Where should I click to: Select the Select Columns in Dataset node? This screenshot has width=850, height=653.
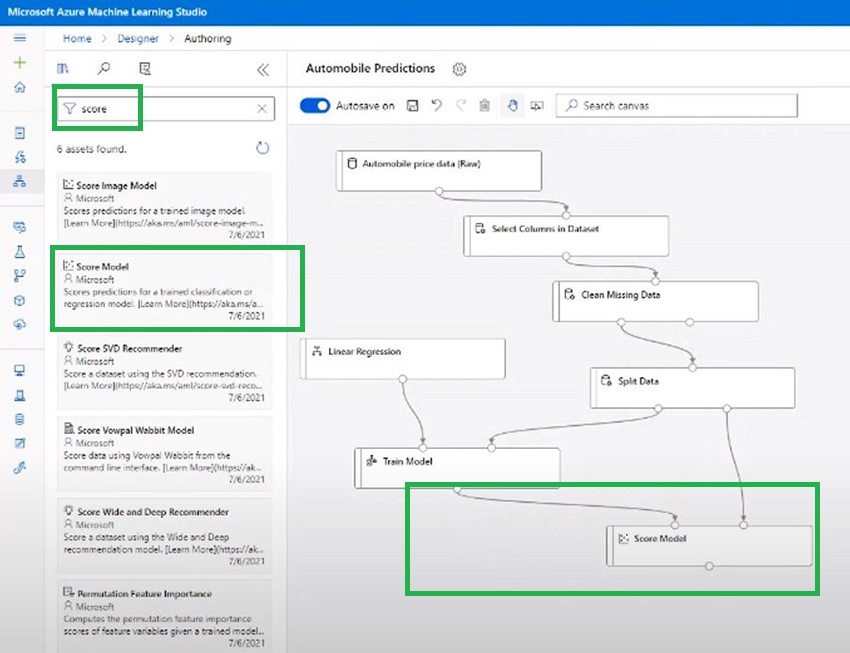pyautogui.click(x=566, y=236)
